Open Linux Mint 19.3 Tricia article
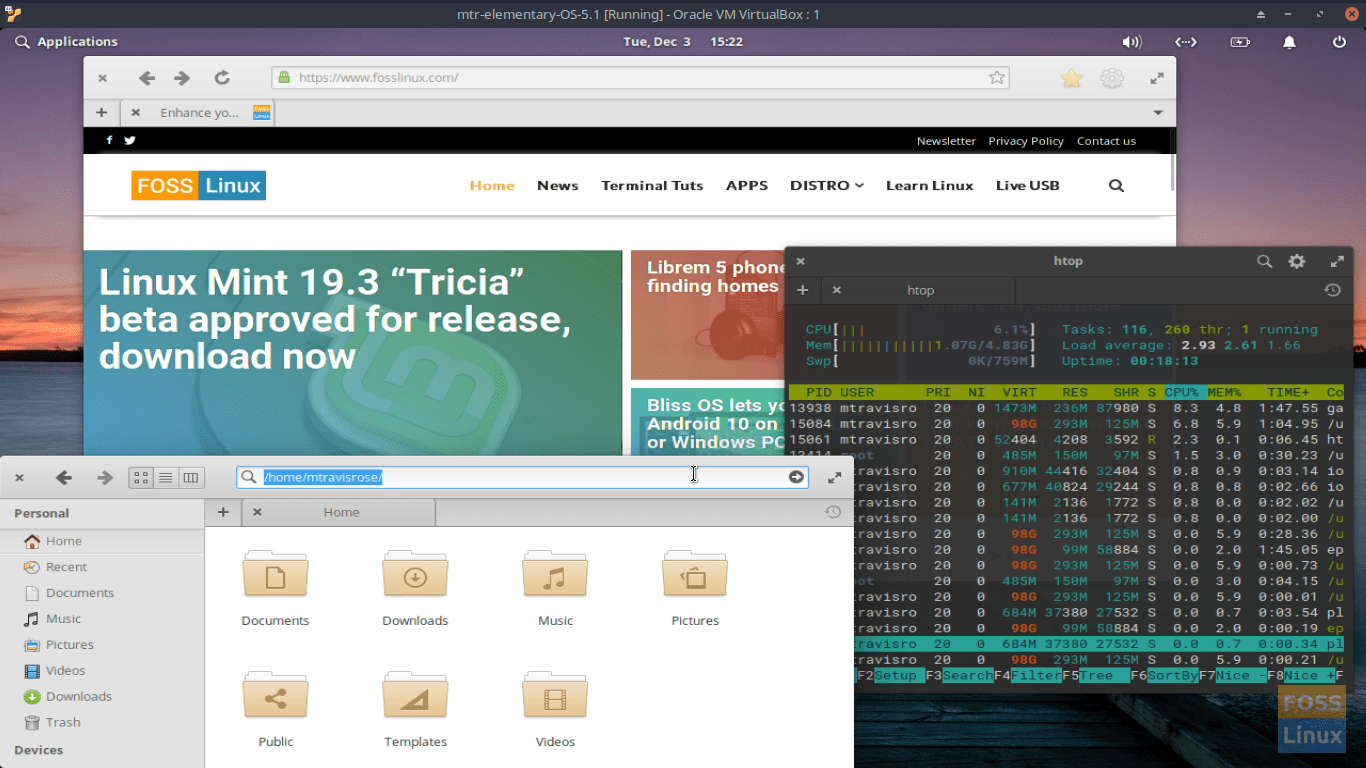 335,318
